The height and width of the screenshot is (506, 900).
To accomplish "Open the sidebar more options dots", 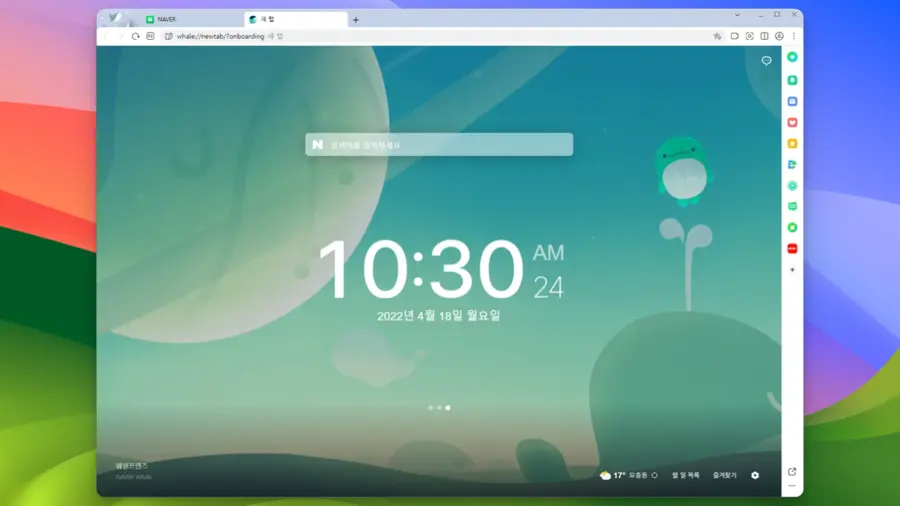I will coord(792,486).
